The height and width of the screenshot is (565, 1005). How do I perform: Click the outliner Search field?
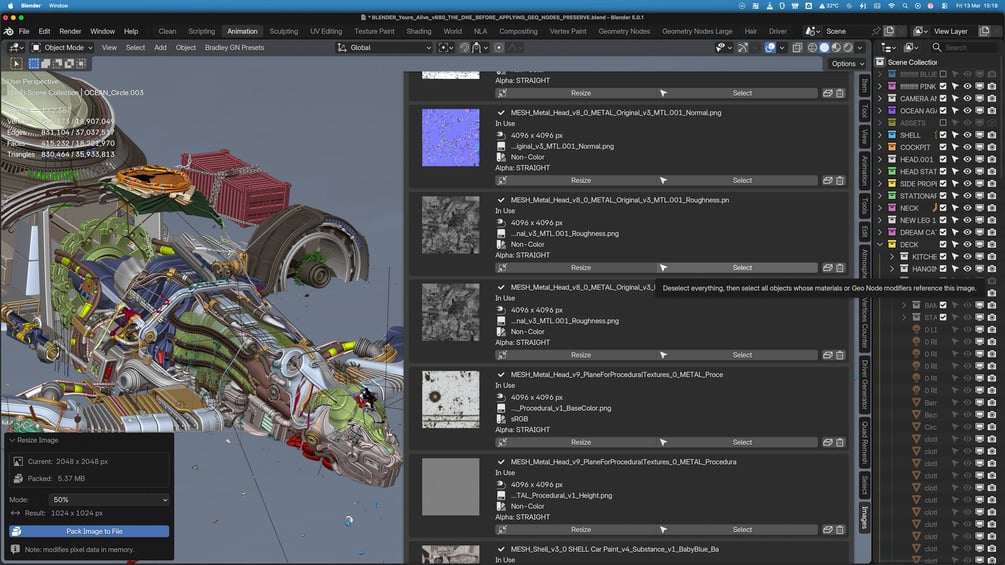[965, 47]
